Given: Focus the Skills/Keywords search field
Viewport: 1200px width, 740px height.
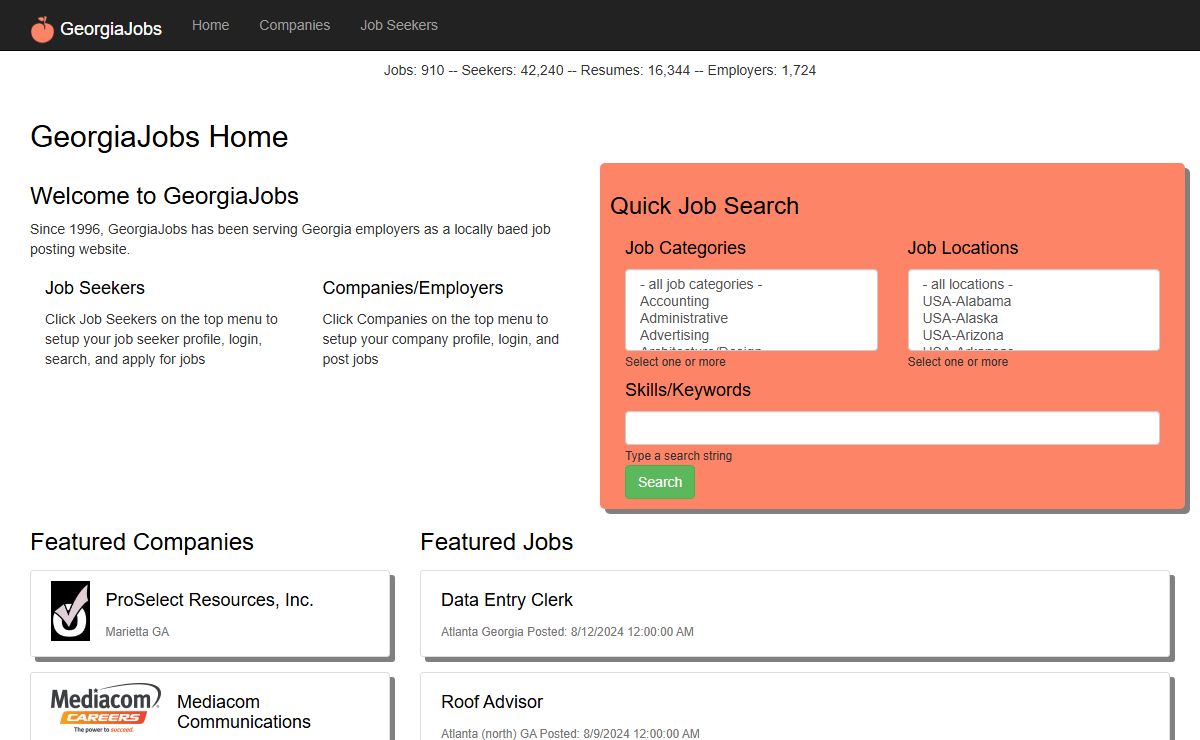Looking at the screenshot, I should click(x=892, y=428).
